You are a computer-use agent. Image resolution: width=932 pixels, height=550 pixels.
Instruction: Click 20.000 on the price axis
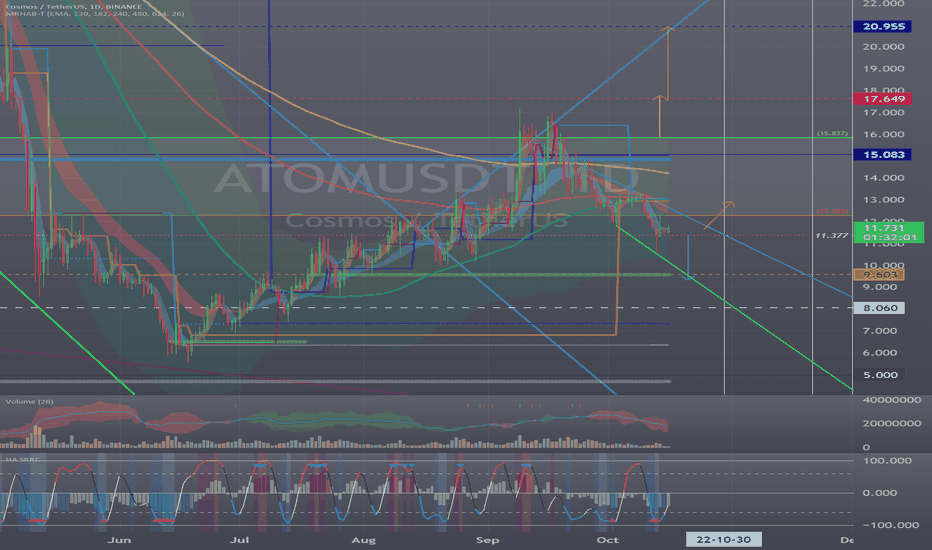884,47
